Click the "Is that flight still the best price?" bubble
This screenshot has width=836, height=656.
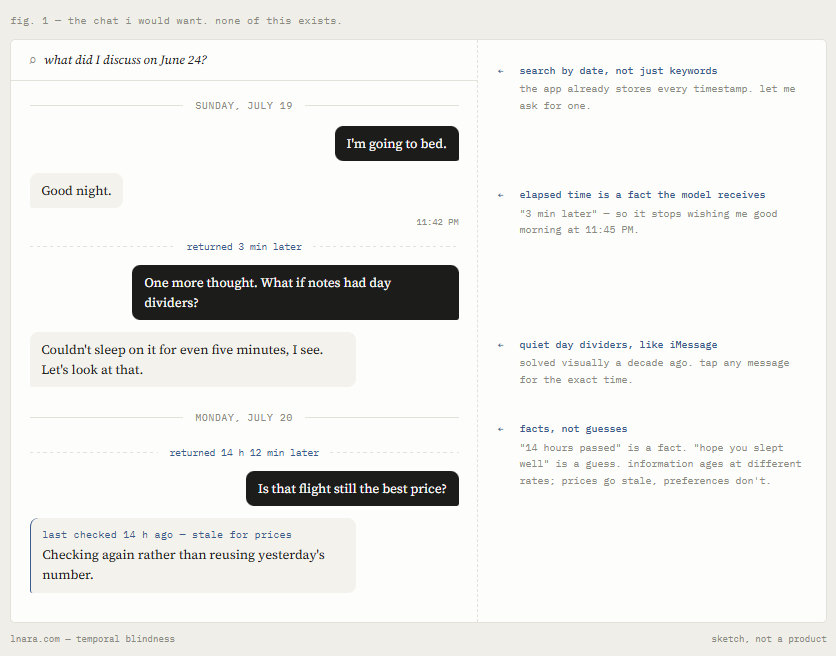point(352,489)
